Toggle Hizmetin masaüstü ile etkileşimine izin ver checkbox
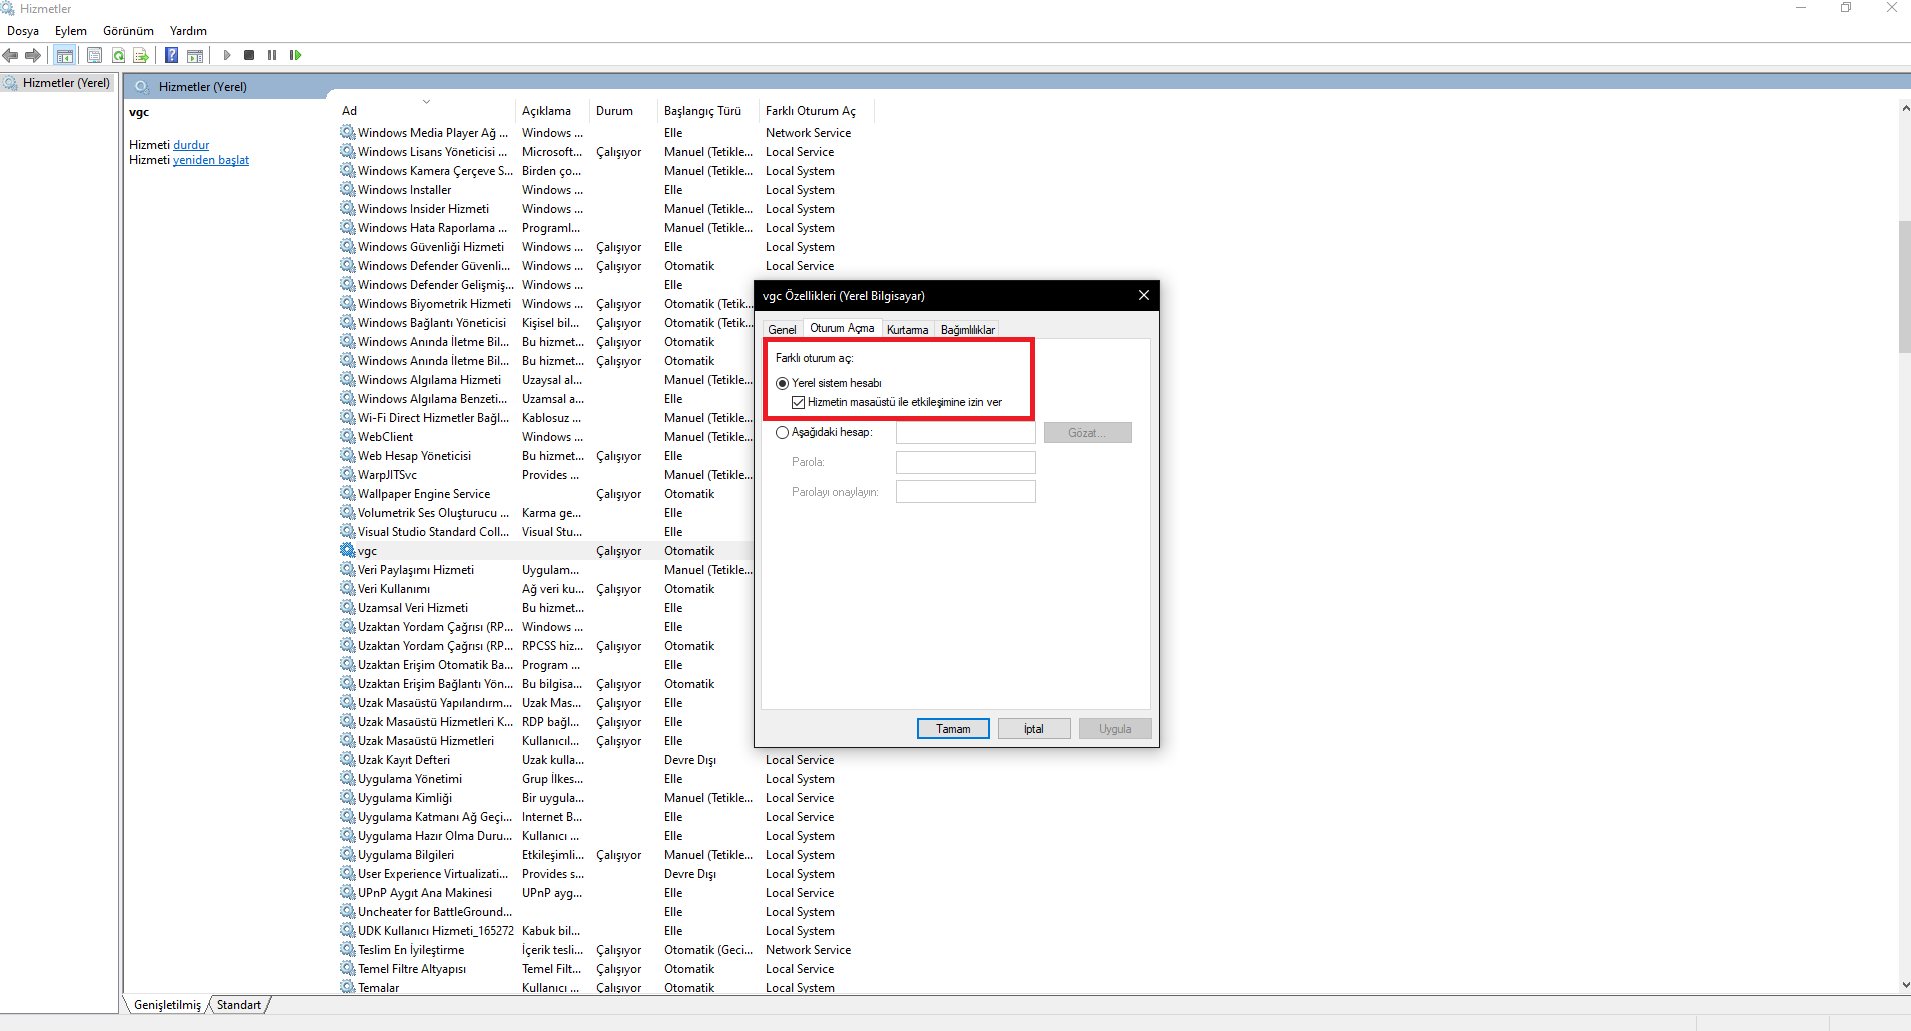The width and height of the screenshot is (1911, 1031). tap(798, 402)
